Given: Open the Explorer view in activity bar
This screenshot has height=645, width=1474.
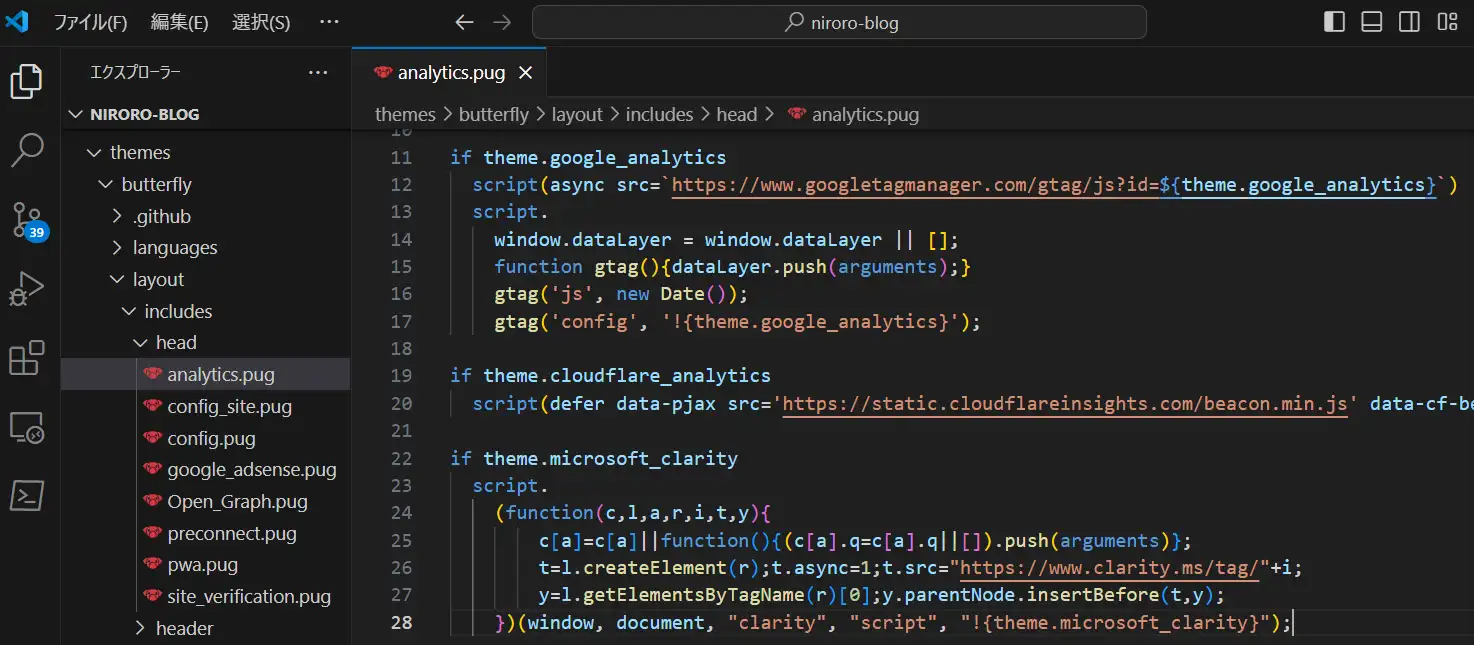Looking at the screenshot, I should coord(27,82).
